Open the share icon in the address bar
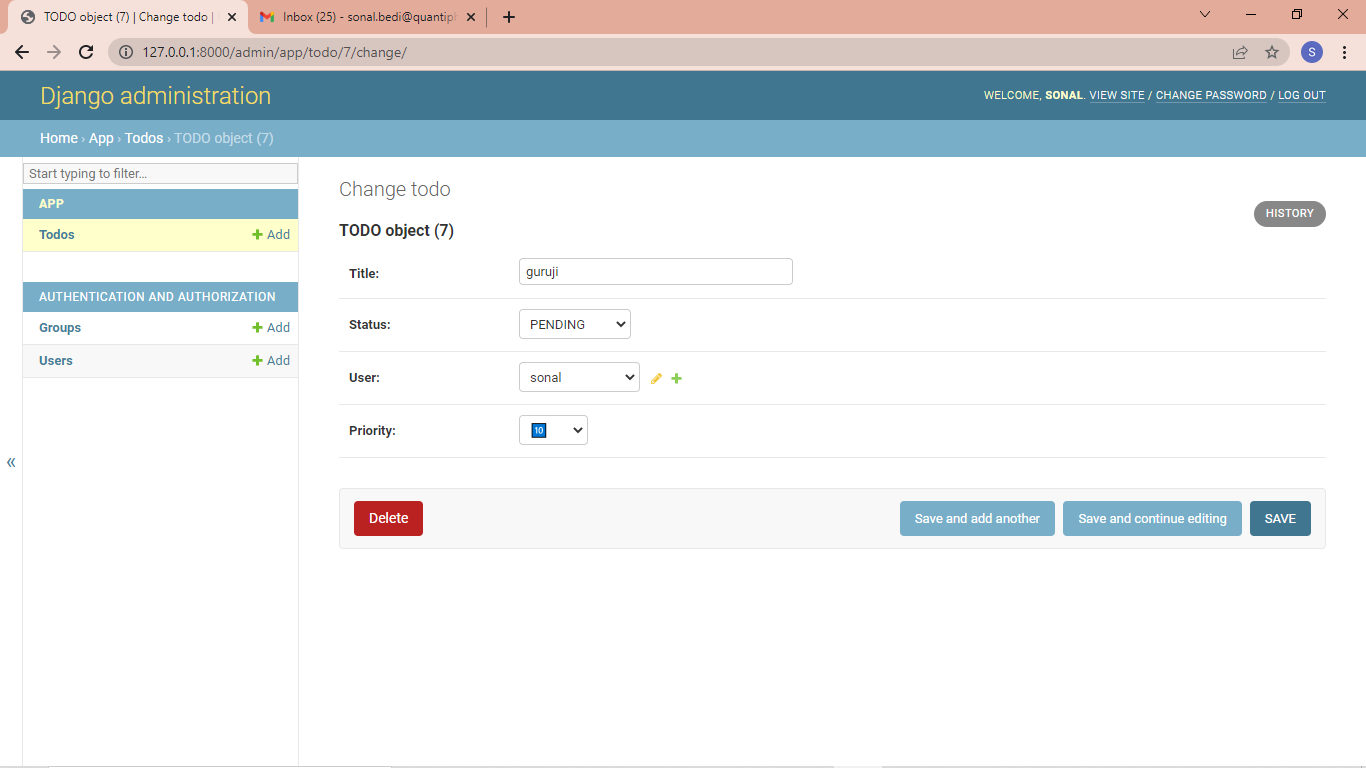 tap(1240, 52)
